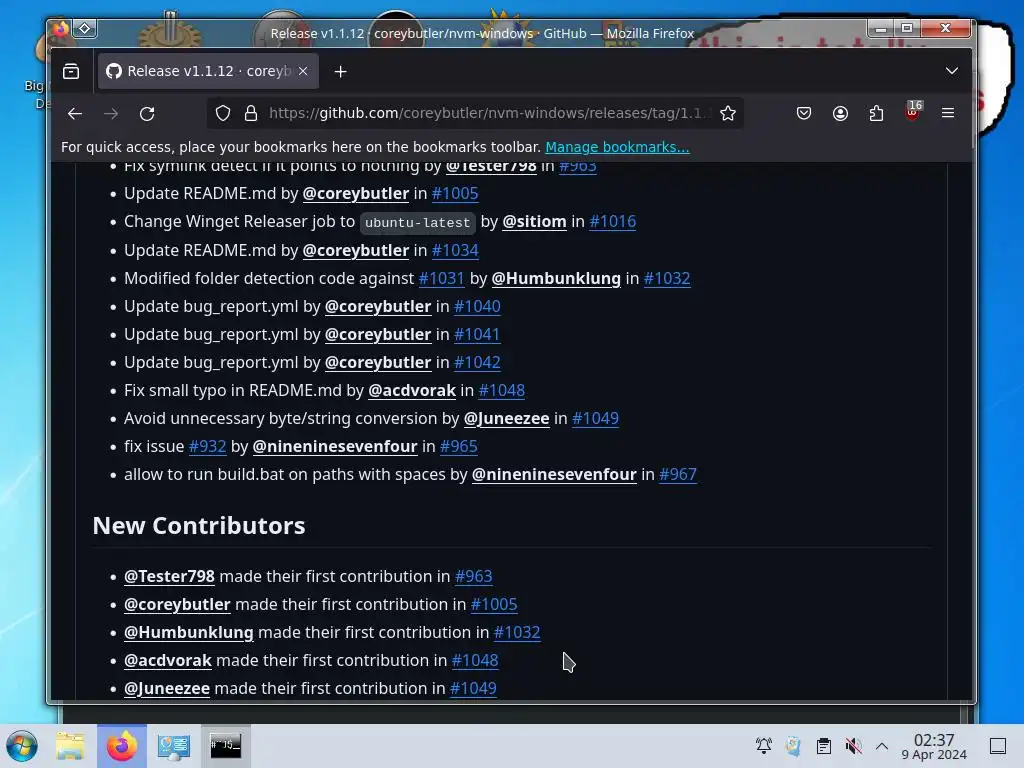This screenshot has width=1024, height=768.
Task: Open @acdvorak under New Contributors
Action: coord(168,661)
